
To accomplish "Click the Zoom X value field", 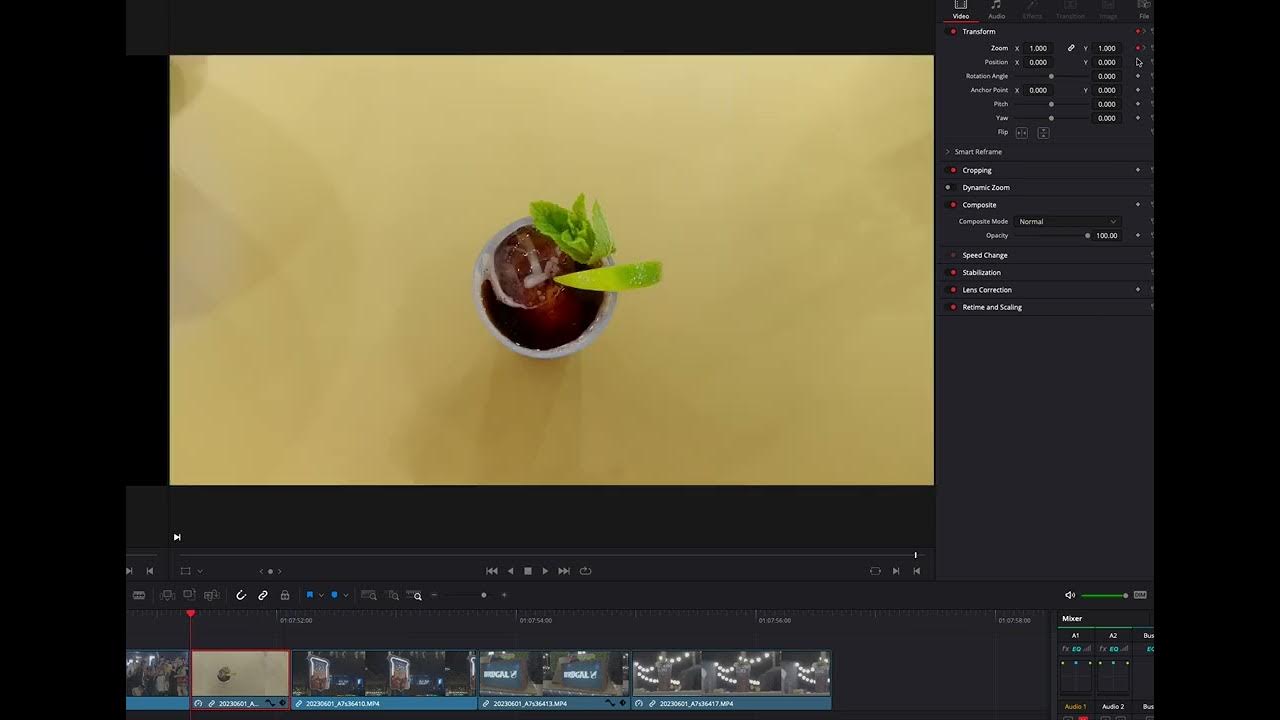I will [x=1039, y=48].
